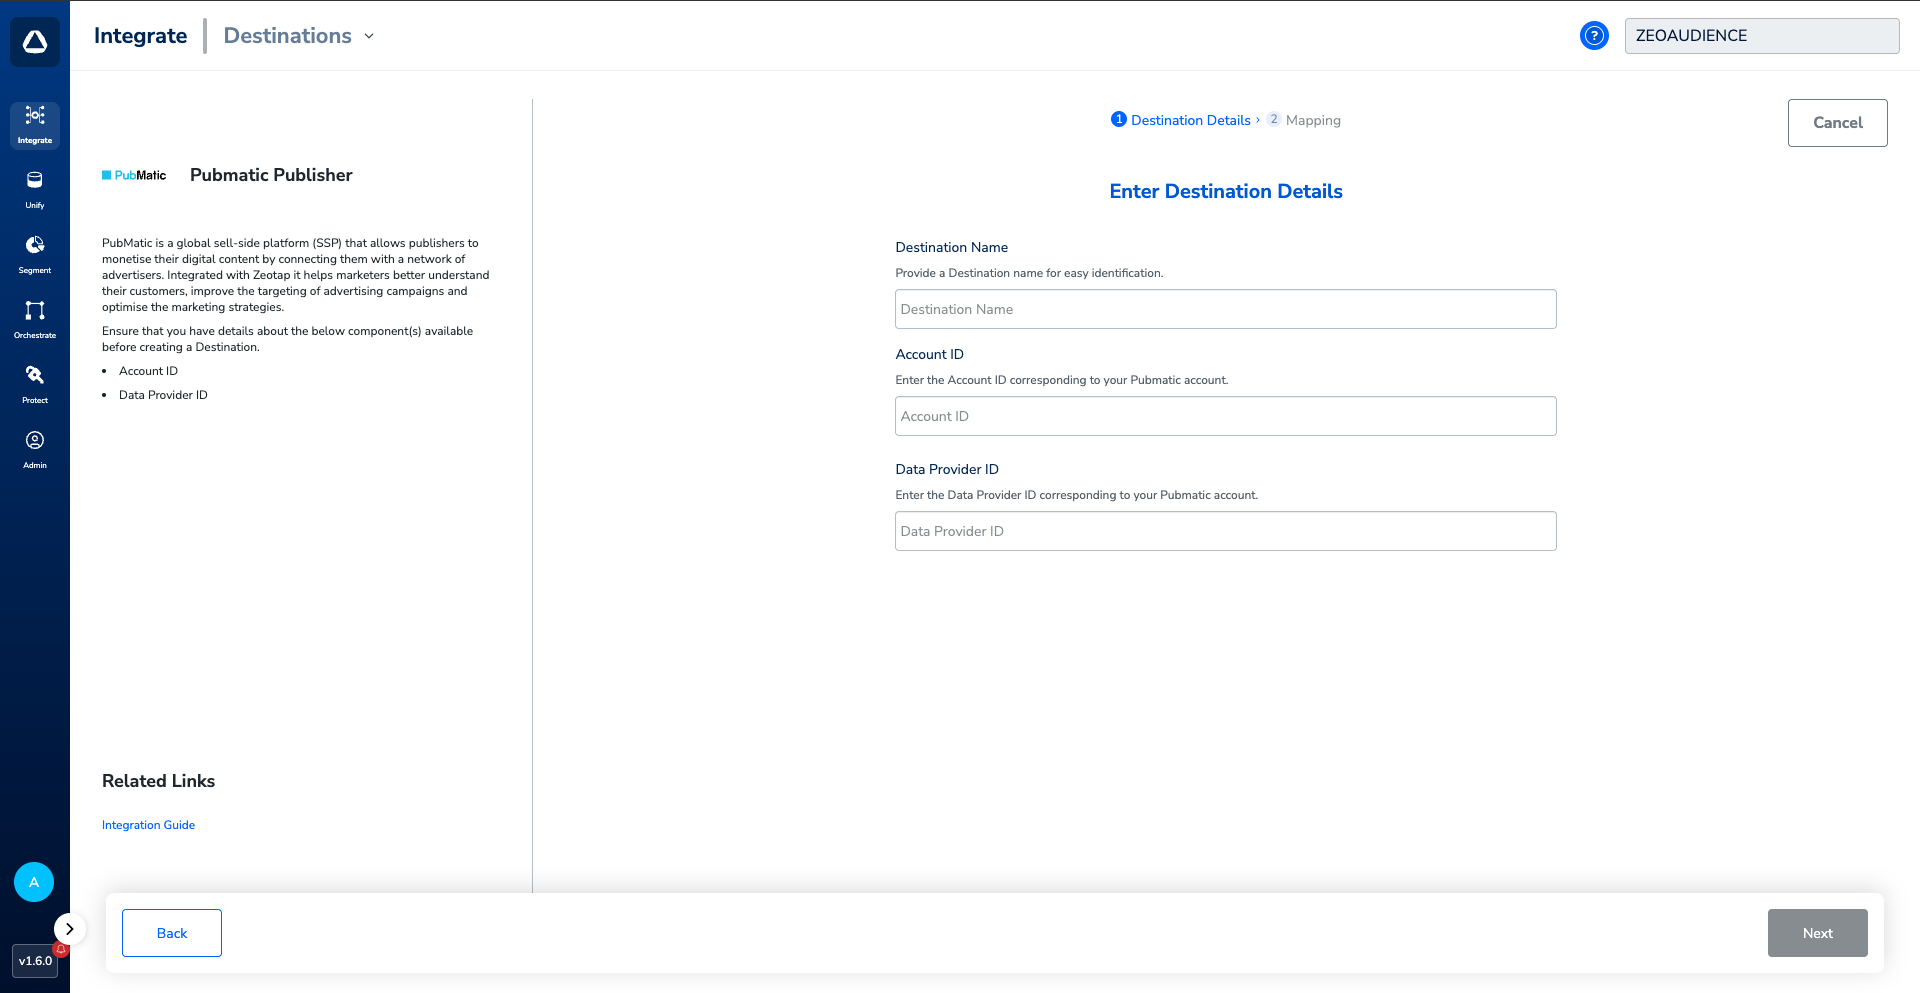This screenshot has width=1920, height=993.
Task: Click the Pubmatic Publisher heading
Action: pos(271,175)
